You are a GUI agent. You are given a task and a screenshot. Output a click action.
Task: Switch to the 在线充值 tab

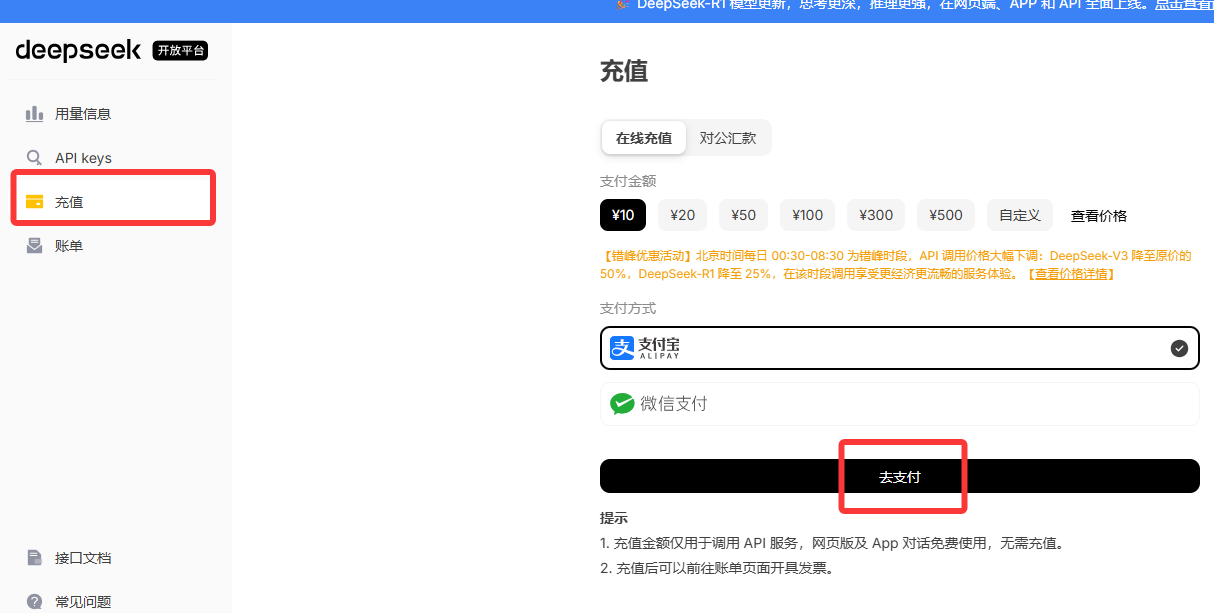[x=644, y=138]
